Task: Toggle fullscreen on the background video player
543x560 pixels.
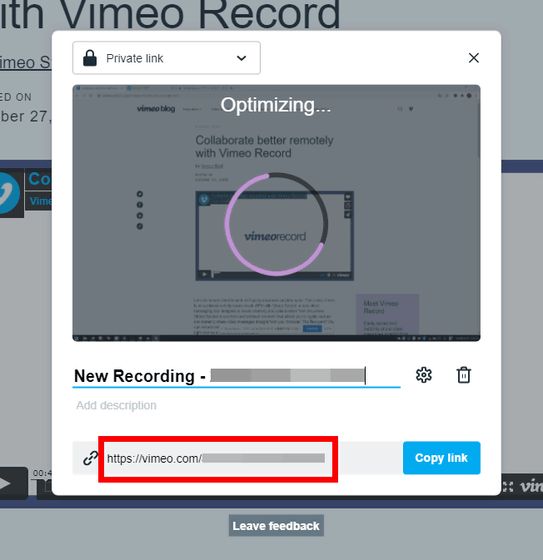Action: (507, 486)
